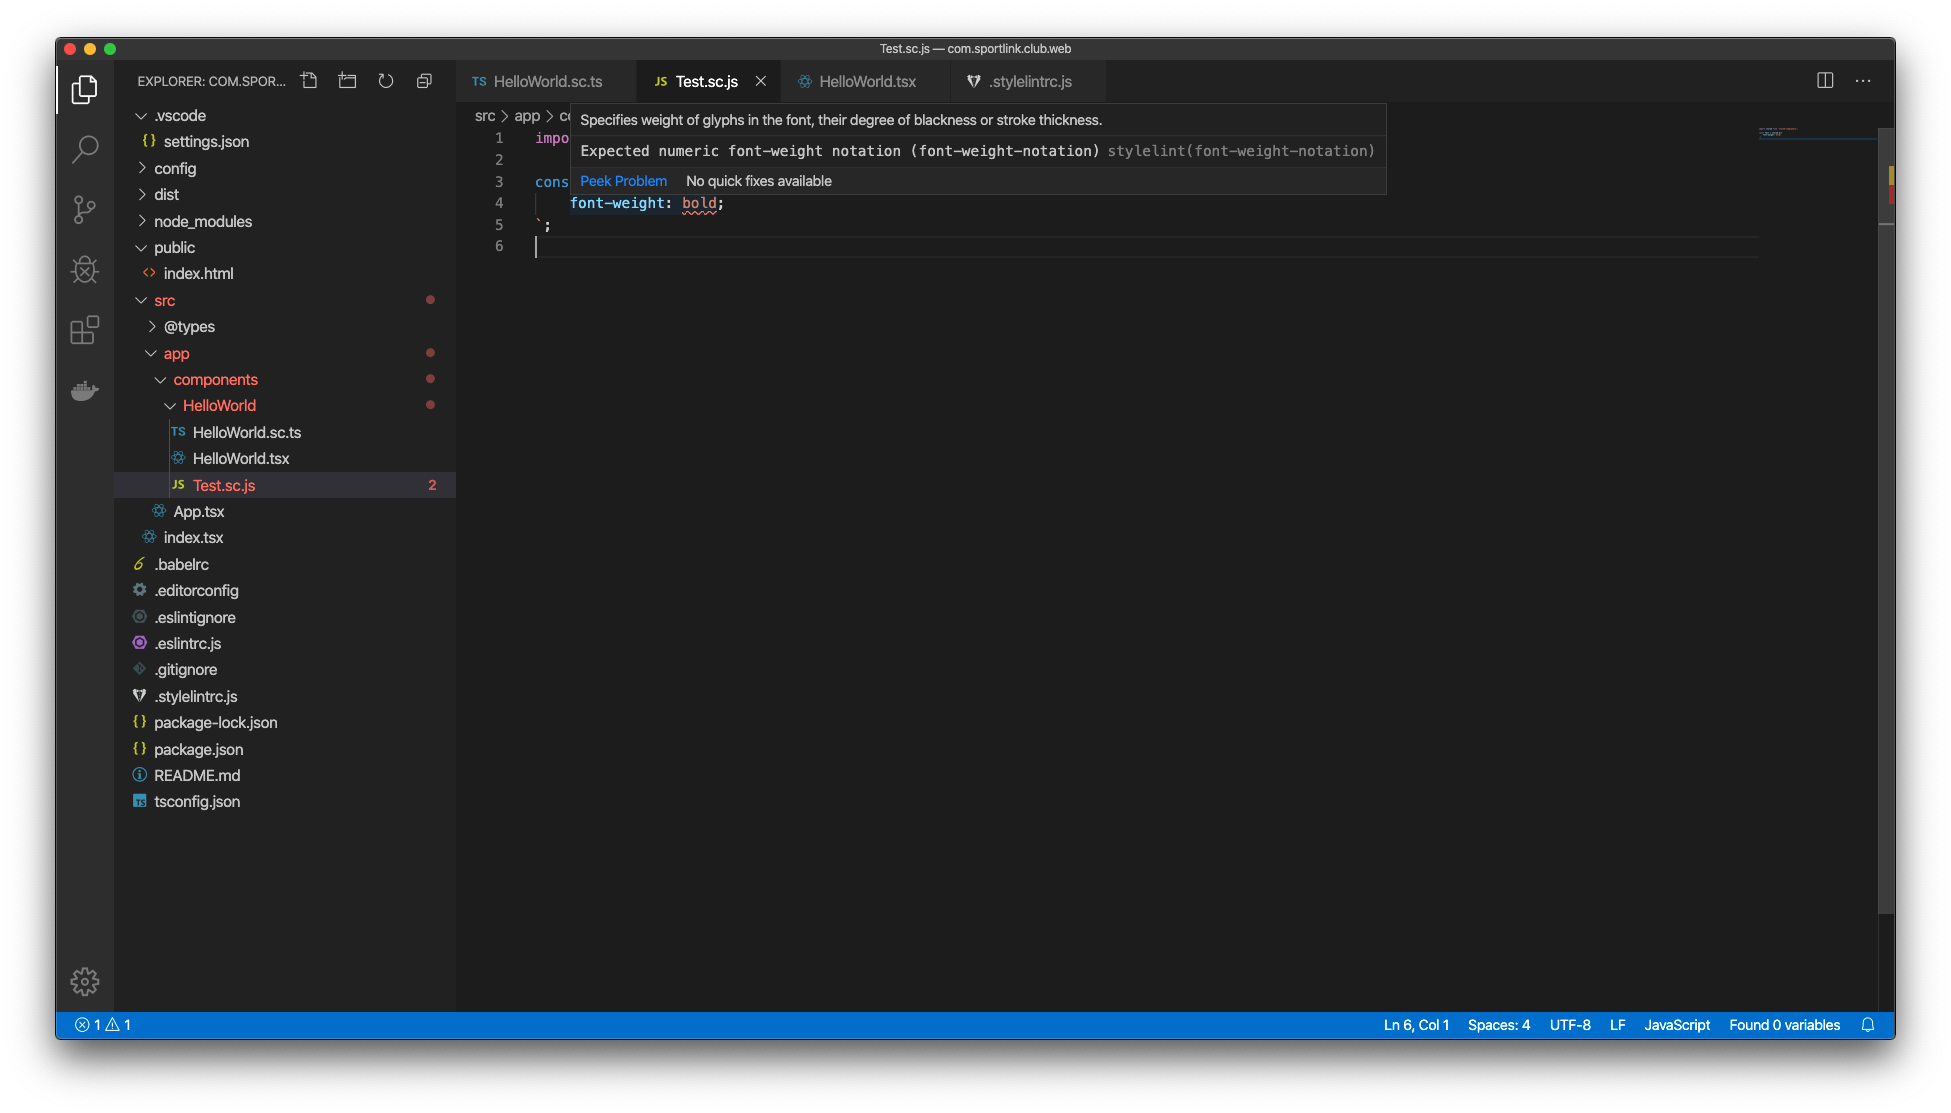Open the notifications bell in status bar
This screenshot has width=1951, height=1113.
pos(1867,1025)
